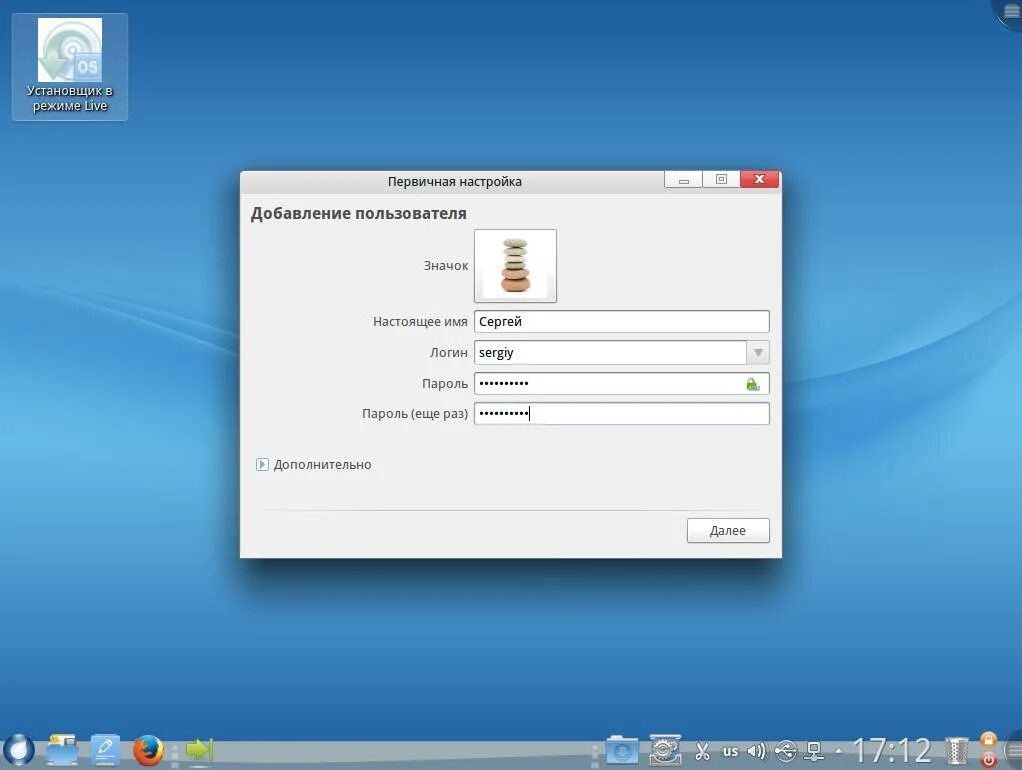This screenshot has width=1022, height=770.
Task: Show hidden tray icons arrow
Action: pyautogui.click(x=838, y=752)
